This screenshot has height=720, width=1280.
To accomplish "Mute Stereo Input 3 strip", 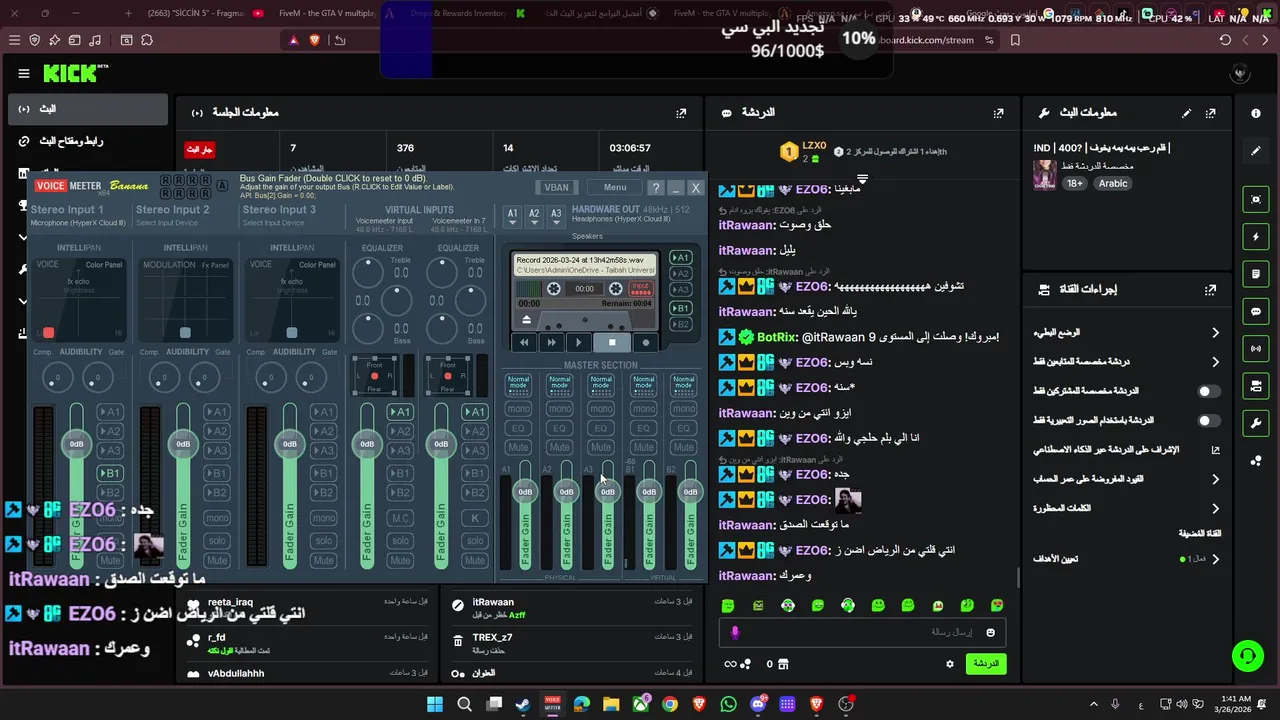I will tap(323, 560).
